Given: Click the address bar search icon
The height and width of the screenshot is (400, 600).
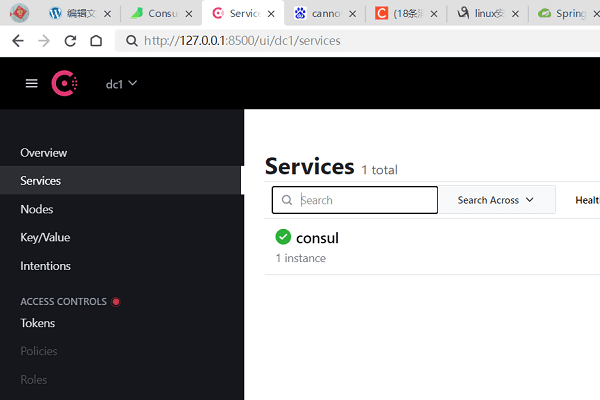Looking at the screenshot, I should pos(132,41).
